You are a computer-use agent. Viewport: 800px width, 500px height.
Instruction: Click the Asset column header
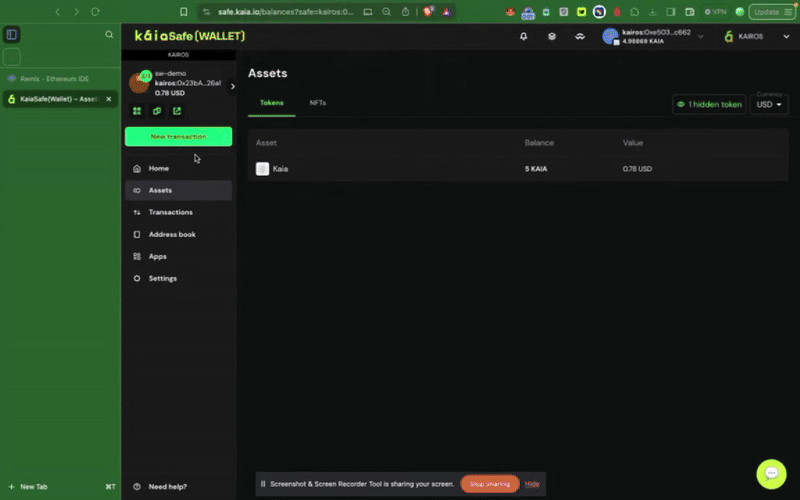(266, 143)
